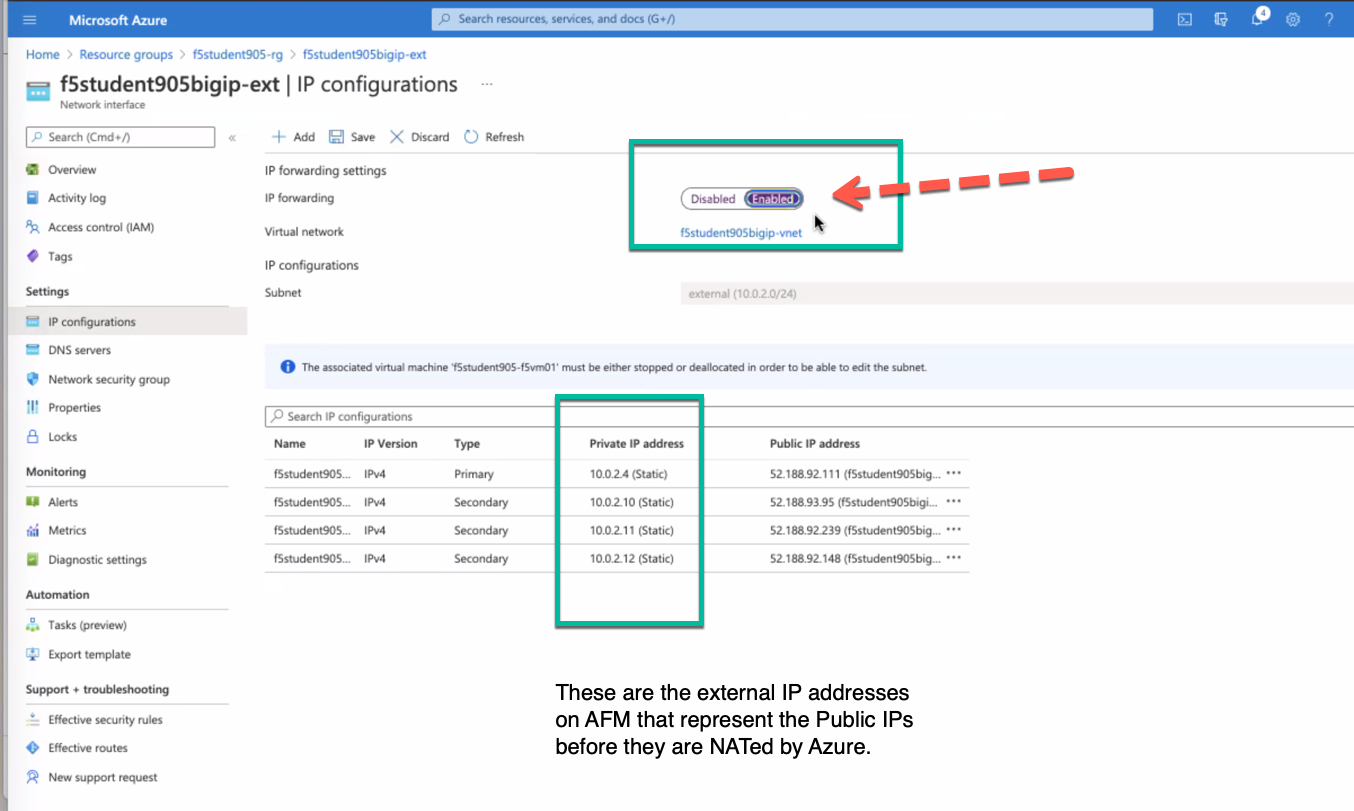
Task: Click the Network security group shield icon
Action: (x=33, y=379)
